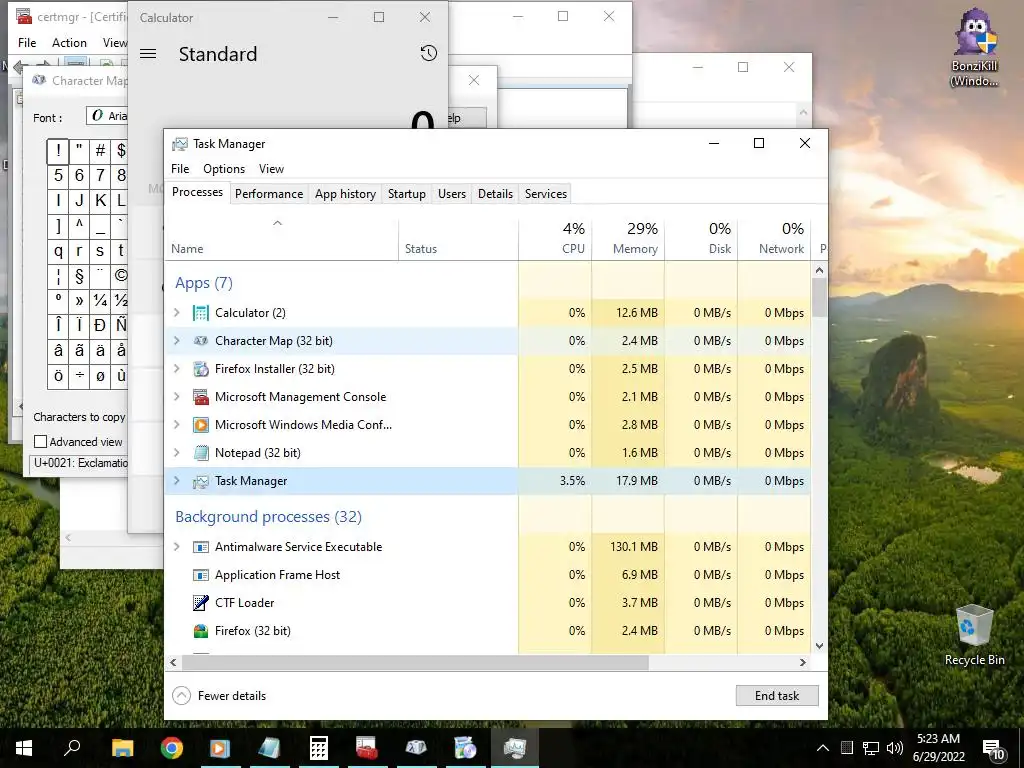Image resolution: width=1024 pixels, height=768 pixels.
Task: Click the Background processes (32) heading
Action: 268,517
